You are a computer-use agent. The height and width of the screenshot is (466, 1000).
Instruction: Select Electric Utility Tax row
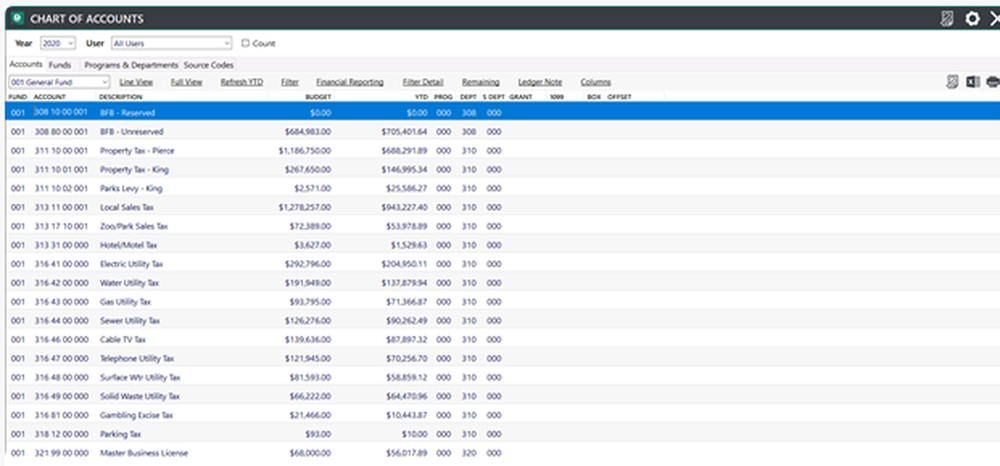coord(503,264)
